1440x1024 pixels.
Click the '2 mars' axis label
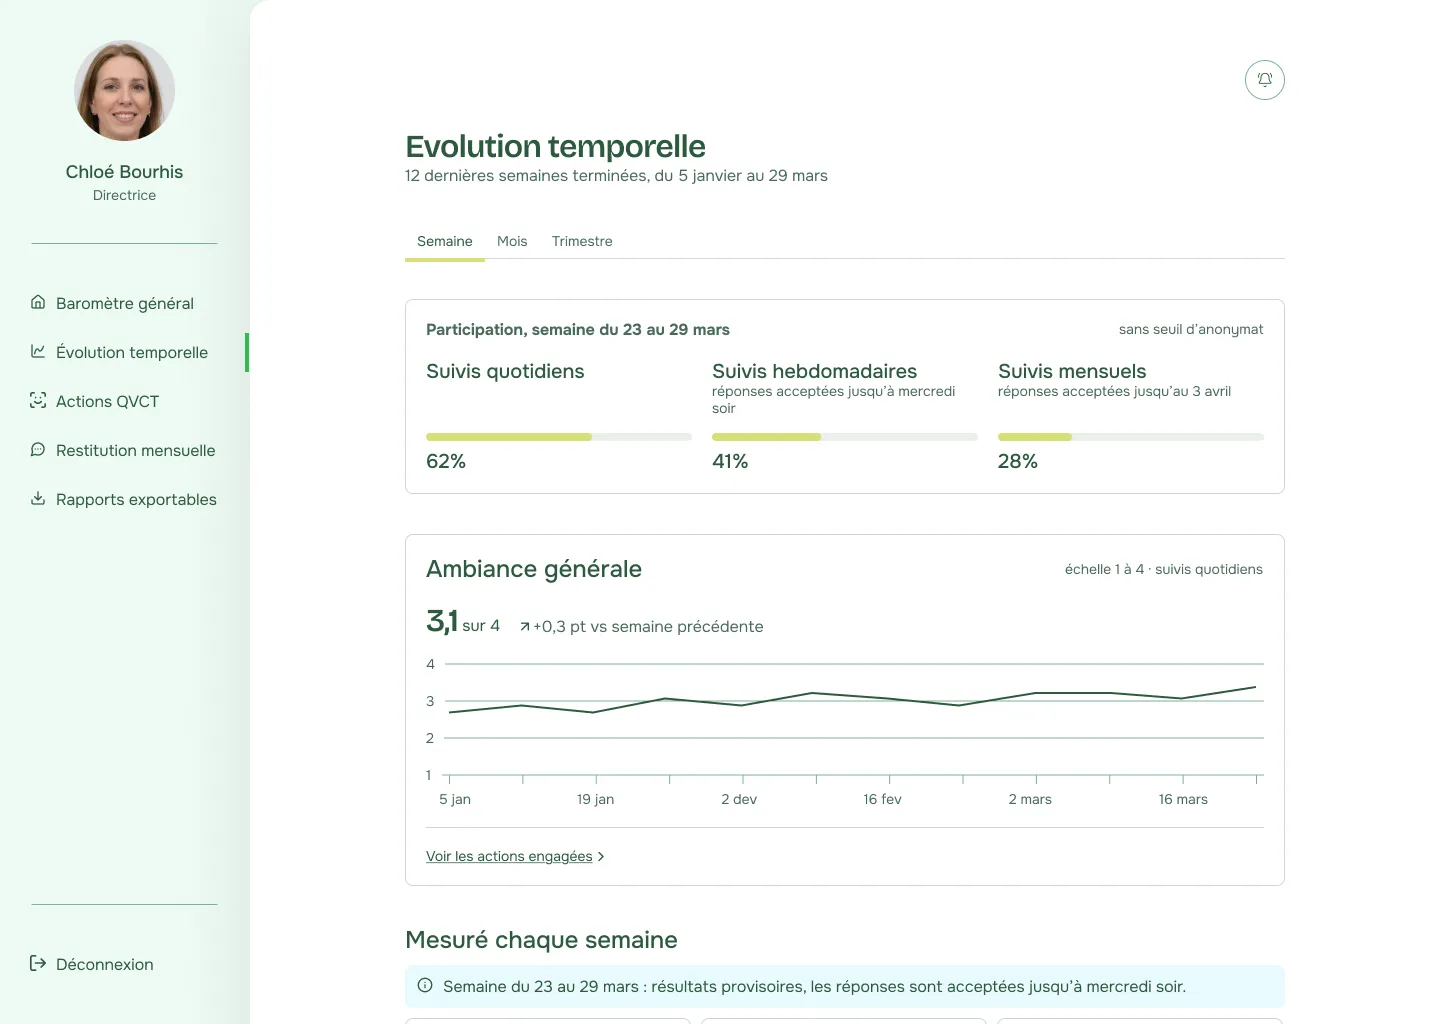(1030, 799)
